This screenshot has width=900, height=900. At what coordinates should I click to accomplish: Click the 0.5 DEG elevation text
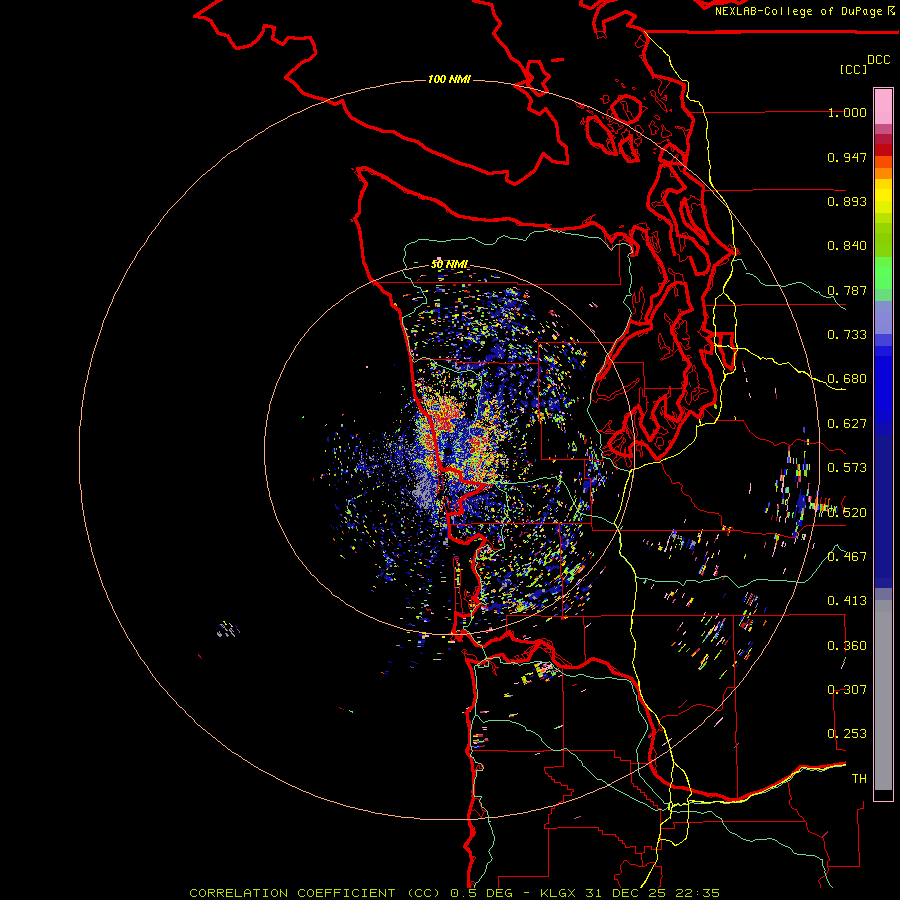click(x=481, y=893)
